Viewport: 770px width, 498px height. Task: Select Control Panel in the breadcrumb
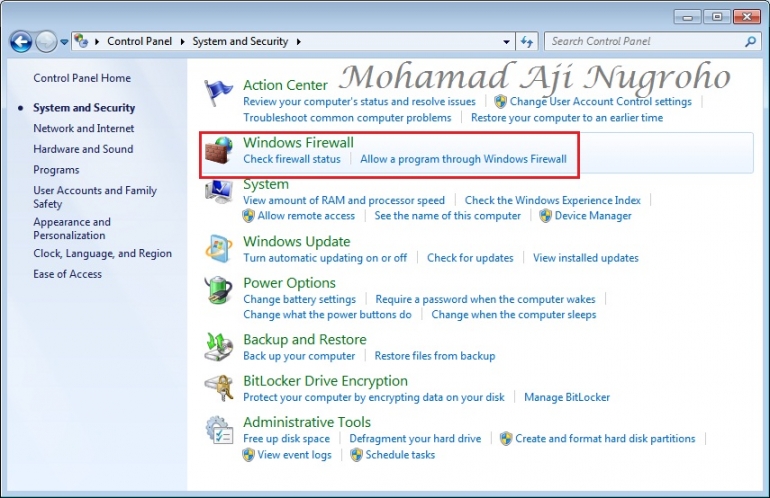139,41
